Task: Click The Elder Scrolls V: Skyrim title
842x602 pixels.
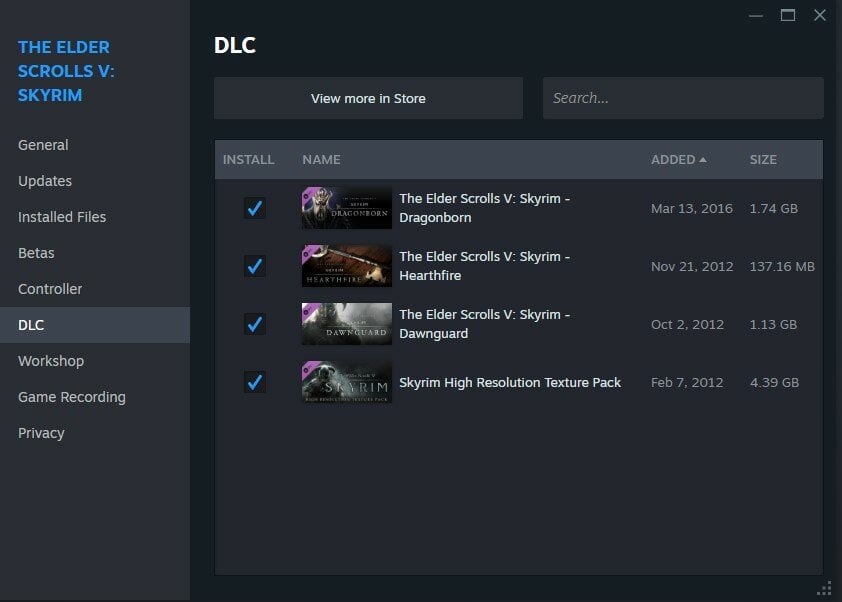Action: 66,71
